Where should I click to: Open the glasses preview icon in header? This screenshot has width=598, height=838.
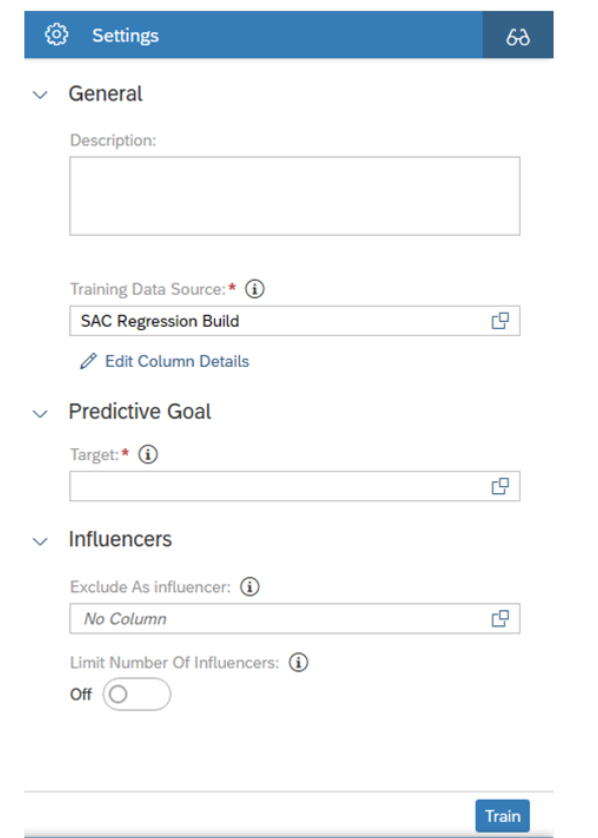point(518,35)
